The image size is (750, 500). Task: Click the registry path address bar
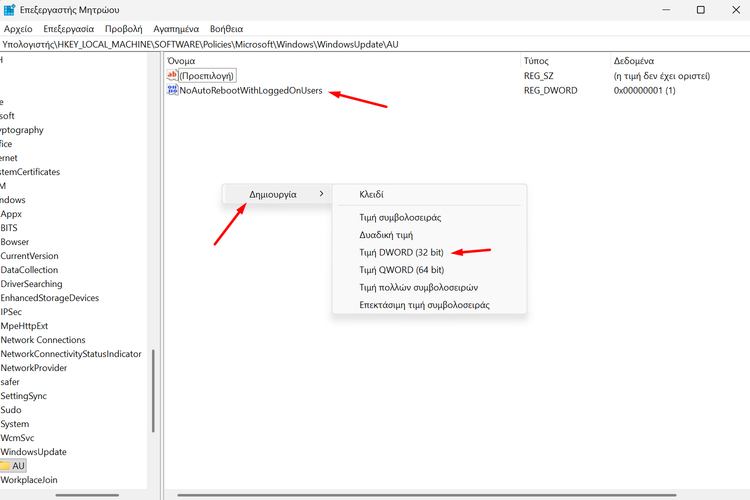(x=300, y=45)
